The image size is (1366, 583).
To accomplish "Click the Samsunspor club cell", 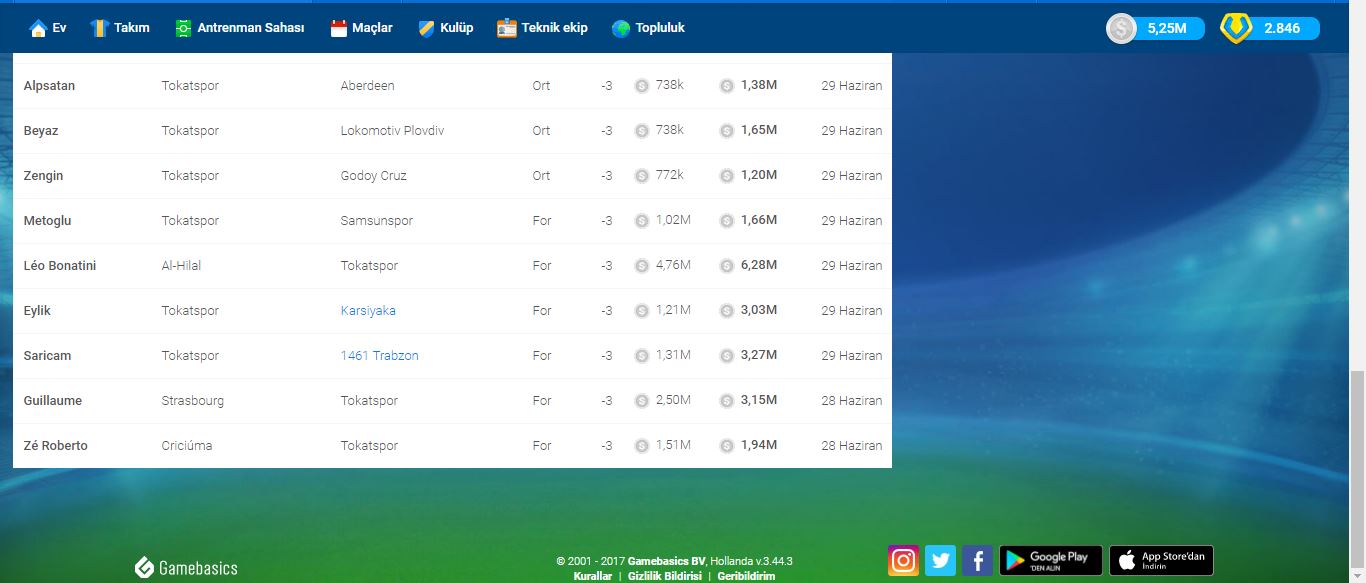I will coord(376,221).
